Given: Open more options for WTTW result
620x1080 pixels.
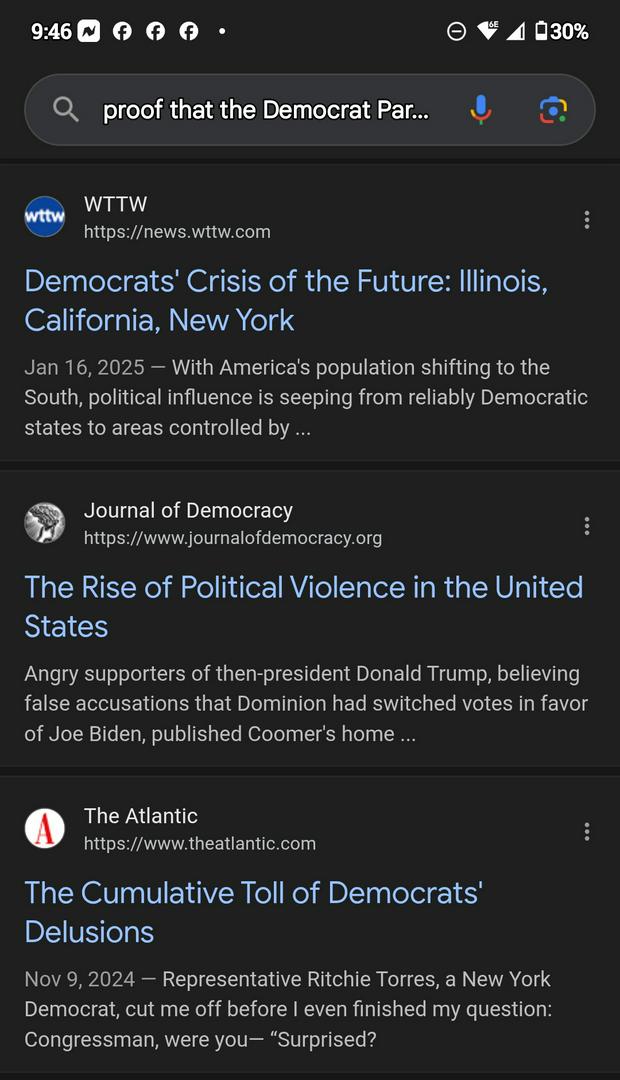Looking at the screenshot, I should [x=587, y=220].
